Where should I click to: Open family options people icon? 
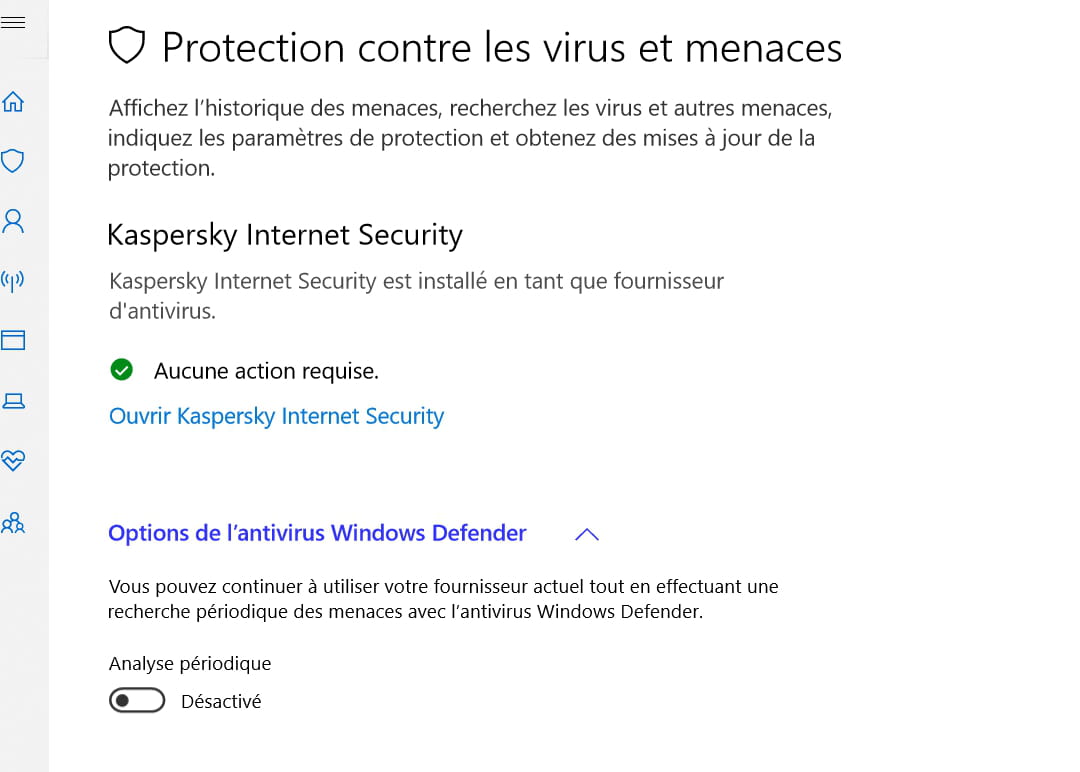(x=13, y=522)
